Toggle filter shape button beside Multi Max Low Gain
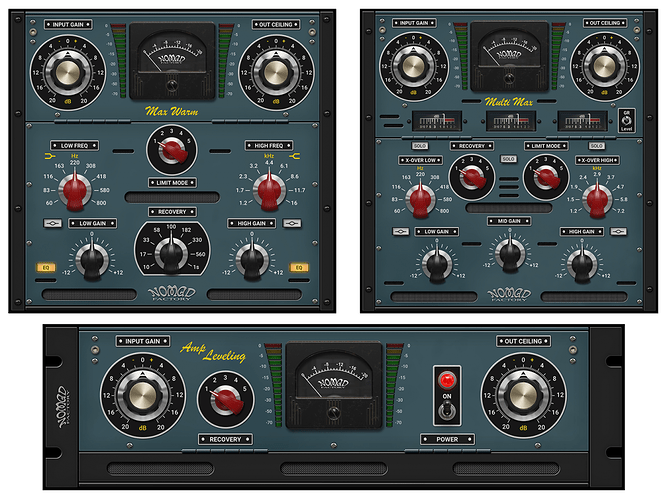 pyautogui.click(x=401, y=232)
